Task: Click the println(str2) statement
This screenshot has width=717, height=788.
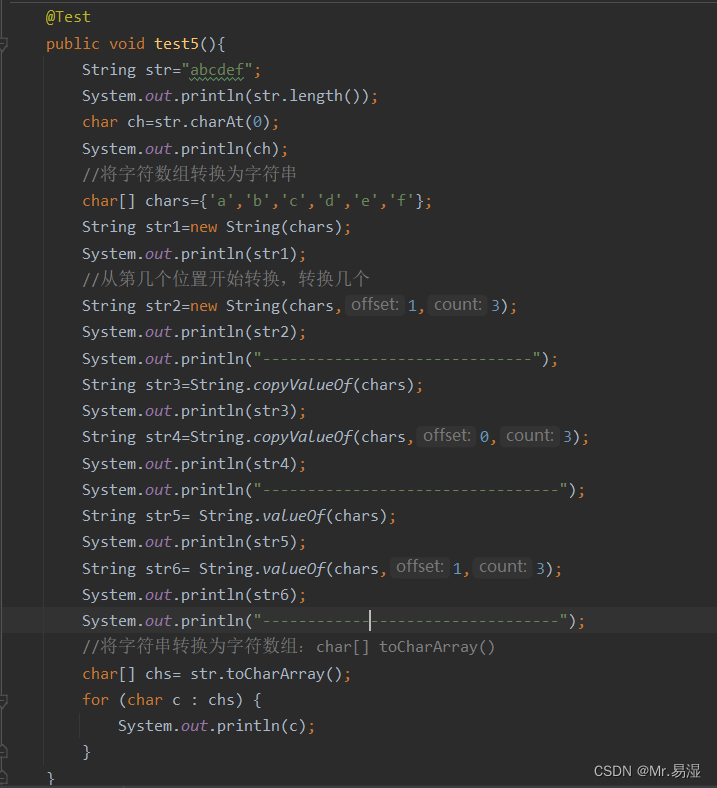Action: click(x=194, y=332)
